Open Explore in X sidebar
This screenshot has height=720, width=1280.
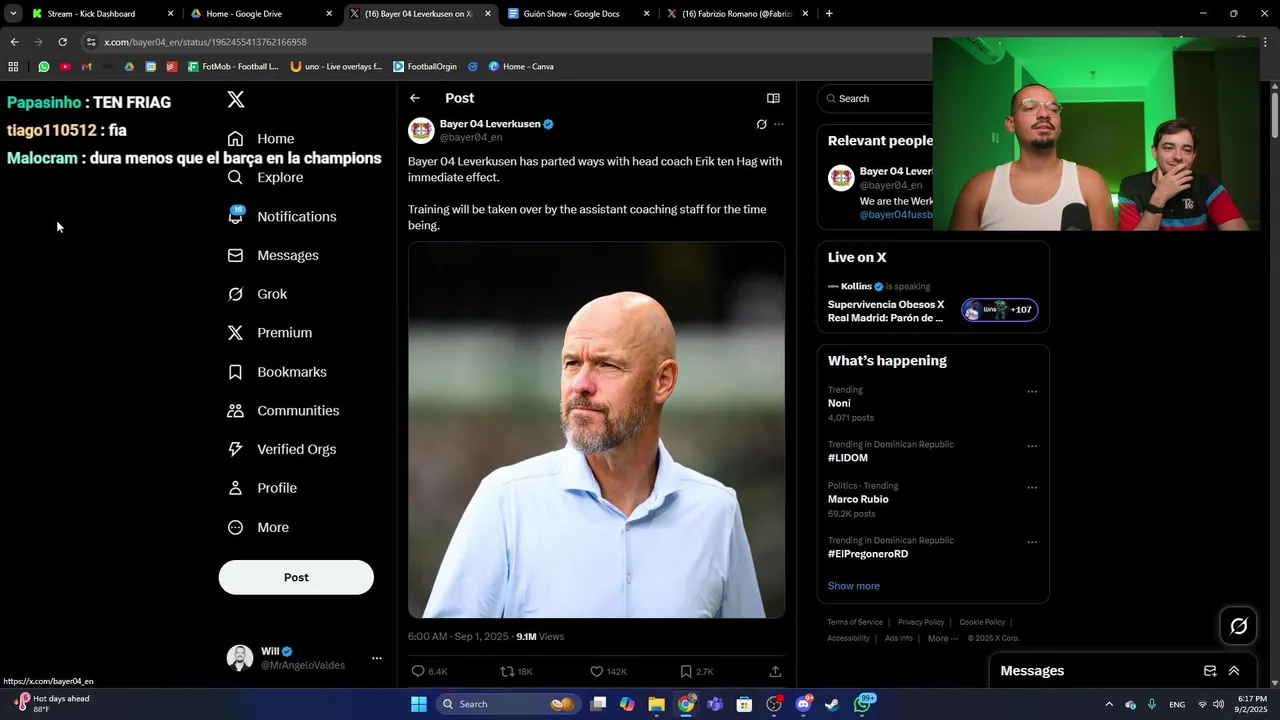click(x=265, y=178)
